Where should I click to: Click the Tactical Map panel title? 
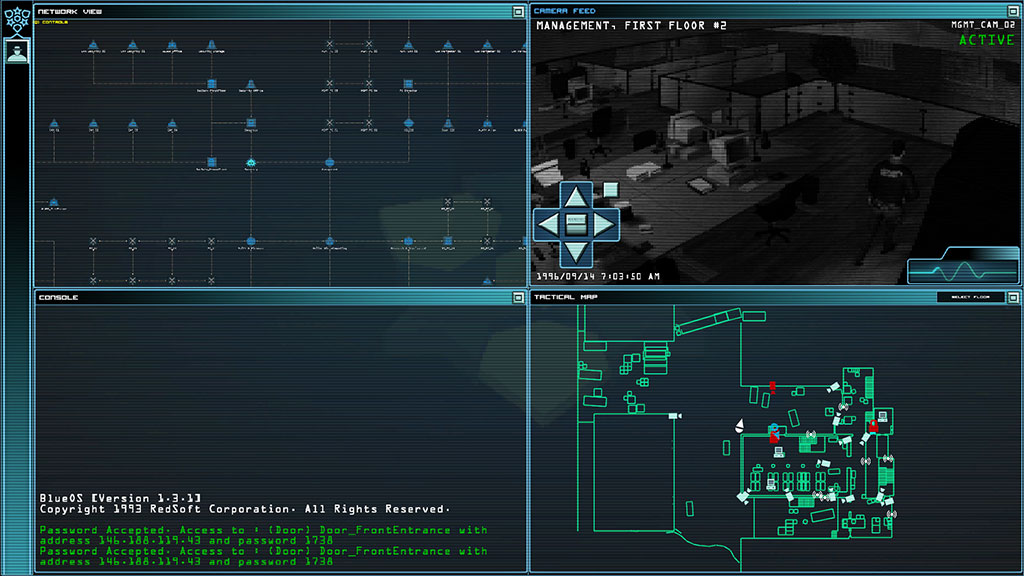coord(555,297)
